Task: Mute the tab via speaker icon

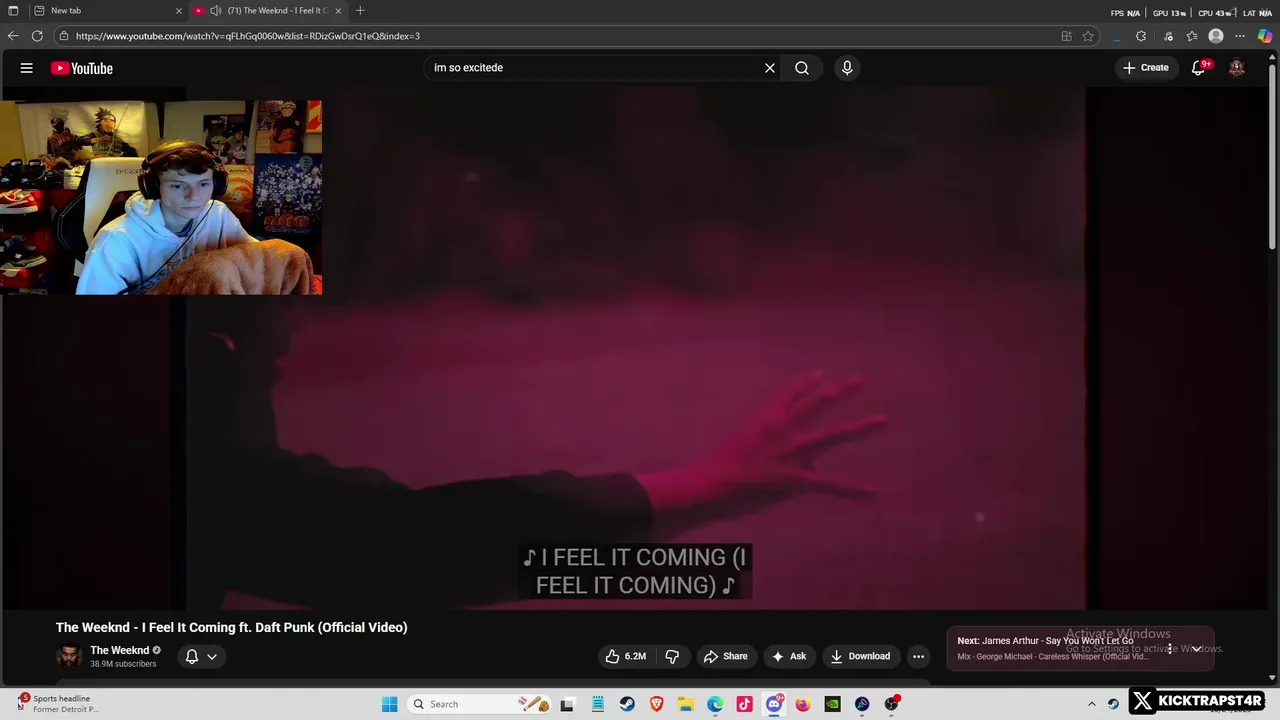Action: (x=215, y=10)
